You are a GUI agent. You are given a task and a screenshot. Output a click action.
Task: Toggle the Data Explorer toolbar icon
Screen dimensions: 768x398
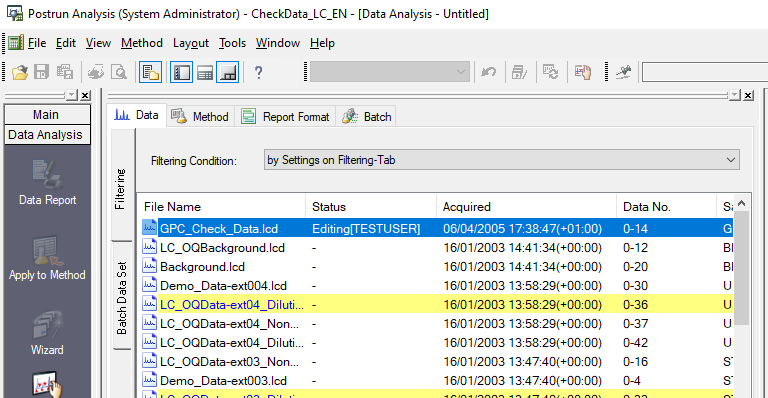click(150, 72)
